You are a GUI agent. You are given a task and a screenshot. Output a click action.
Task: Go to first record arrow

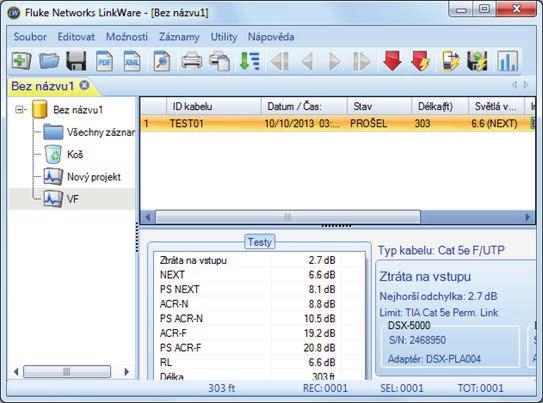tap(279, 62)
